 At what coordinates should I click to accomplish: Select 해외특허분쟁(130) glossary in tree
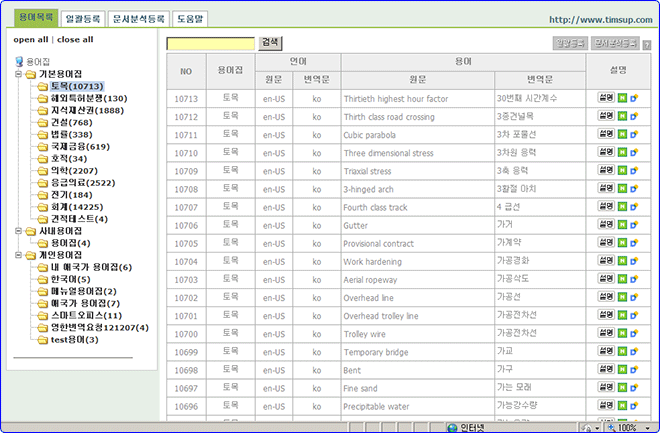(x=89, y=99)
